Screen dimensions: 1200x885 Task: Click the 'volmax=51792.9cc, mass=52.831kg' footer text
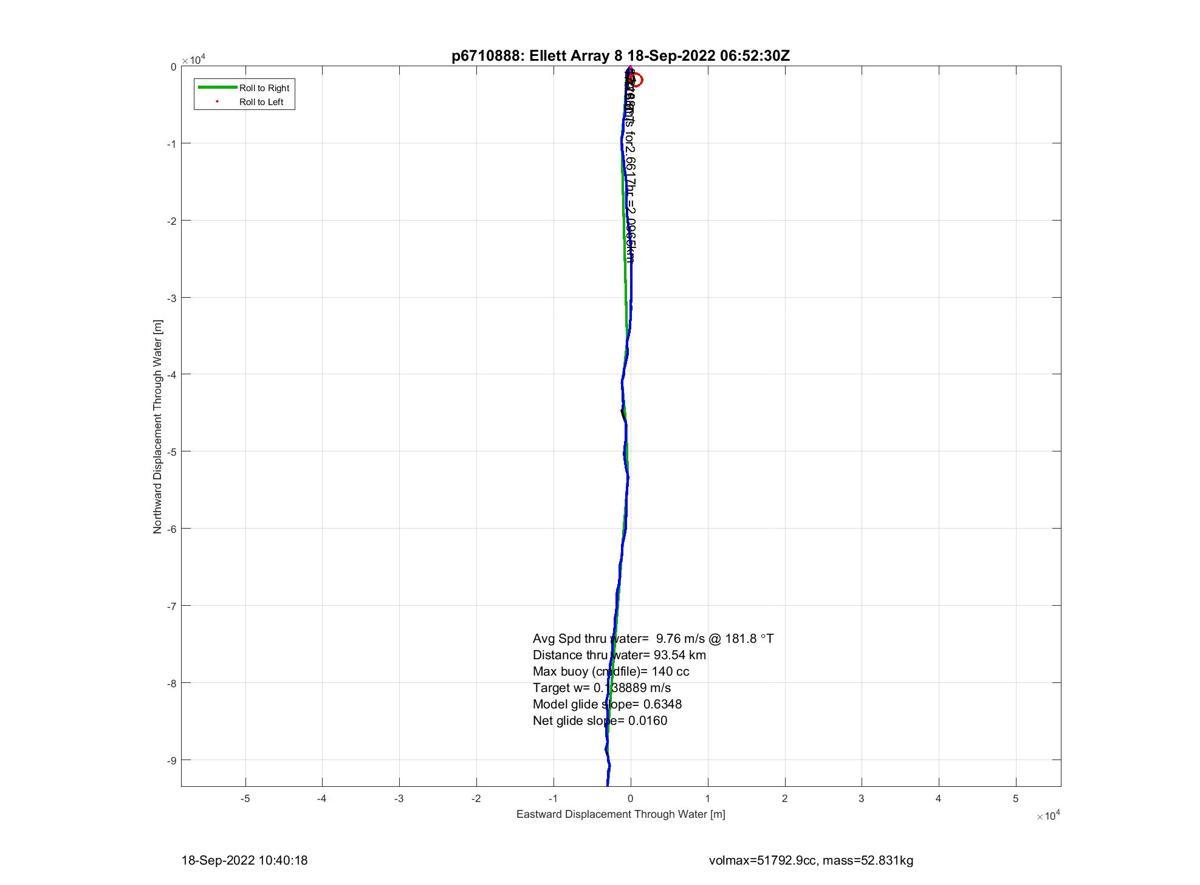(x=811, y=860)
